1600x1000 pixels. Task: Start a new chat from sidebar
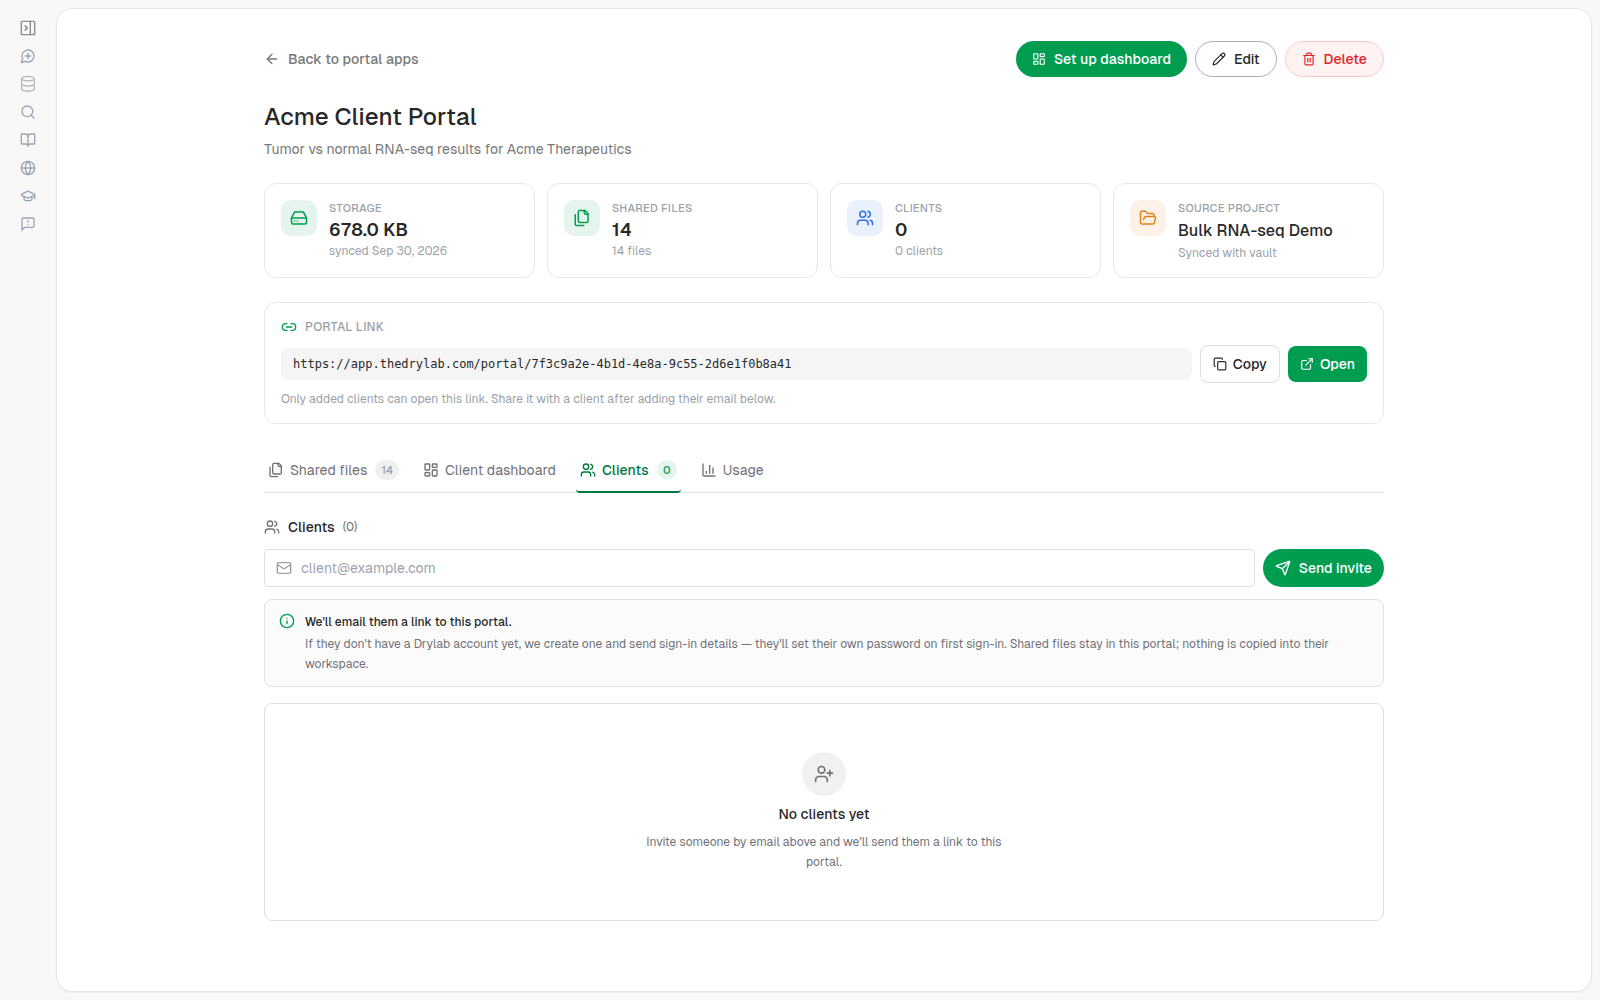(x=28, y=56)
